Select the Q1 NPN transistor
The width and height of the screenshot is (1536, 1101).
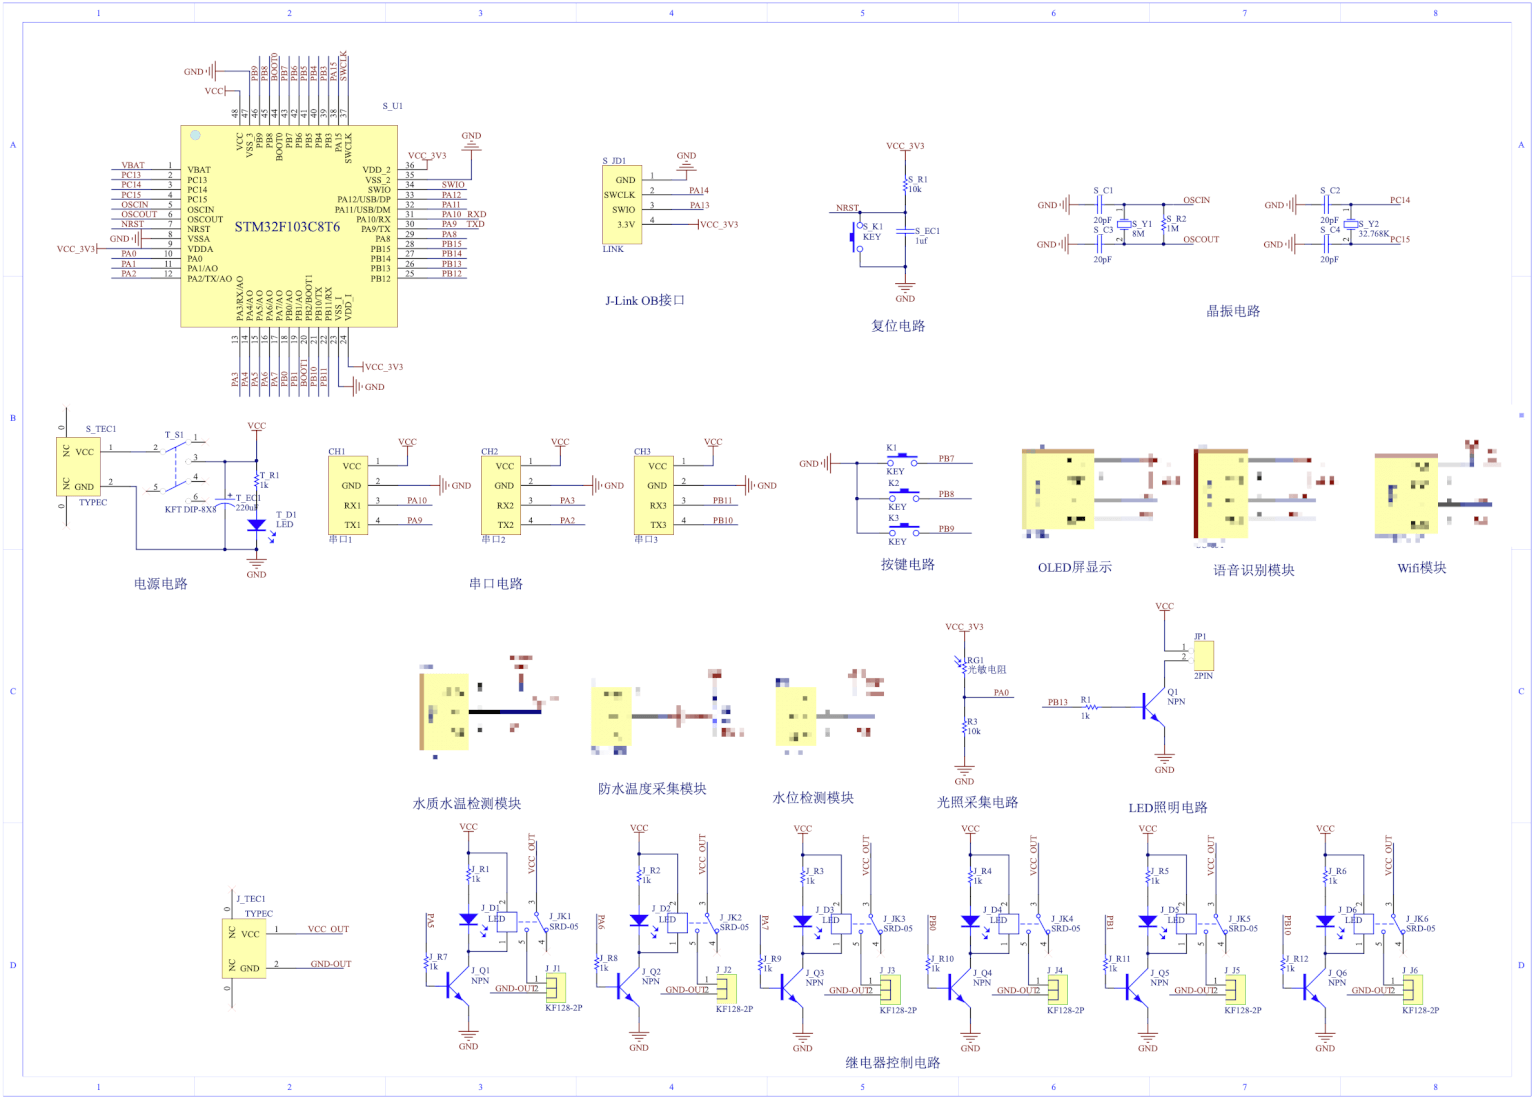coord(1155,706)
